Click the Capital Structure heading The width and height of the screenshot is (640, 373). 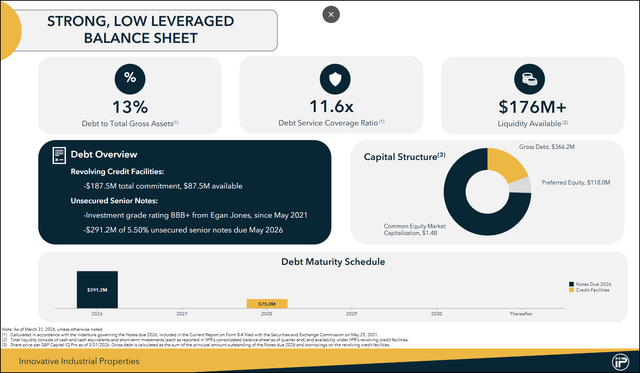(x=404, y=157)
